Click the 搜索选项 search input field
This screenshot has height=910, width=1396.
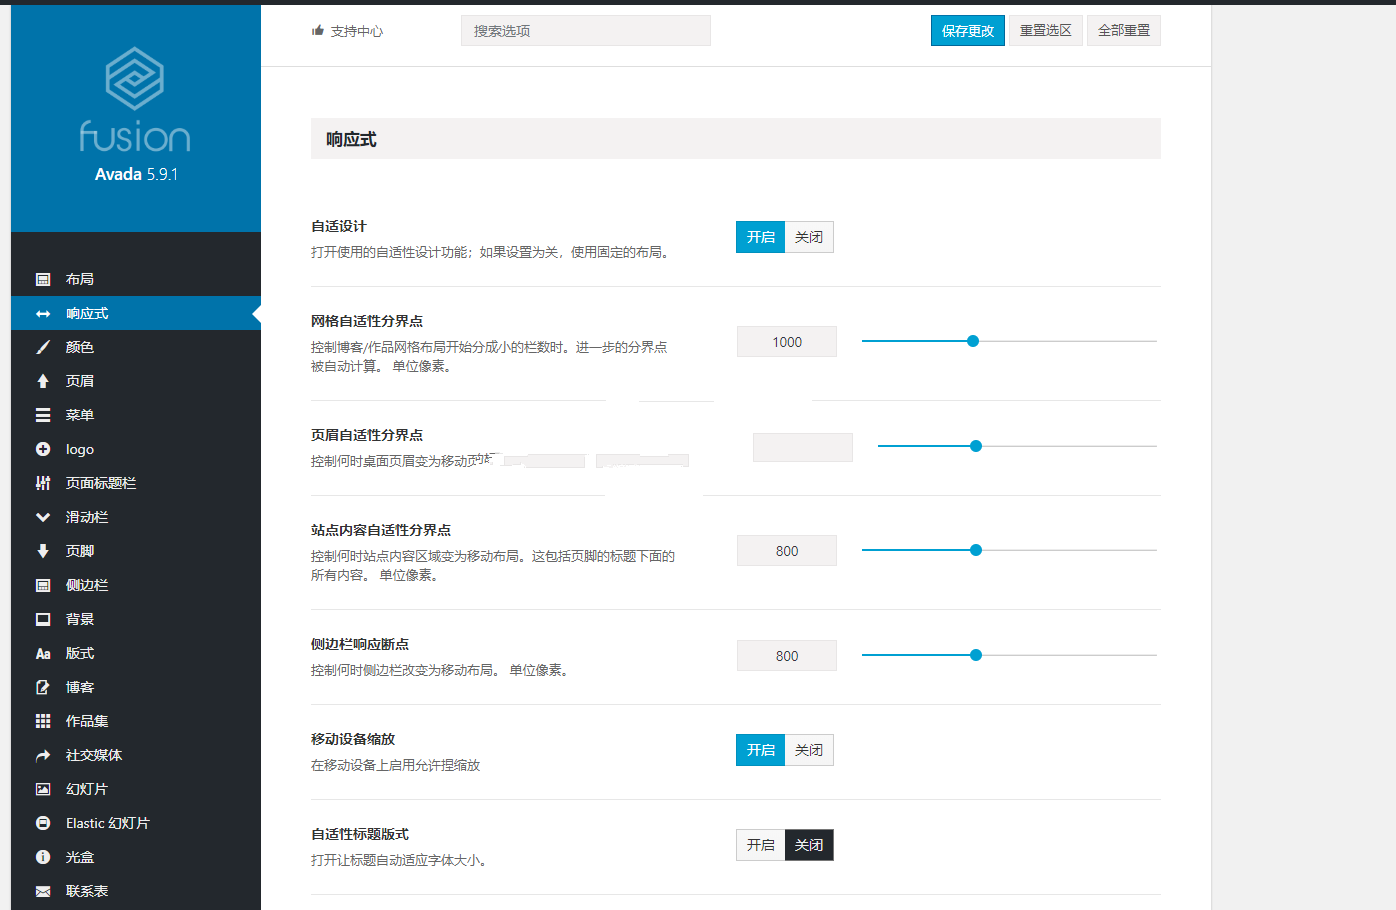point(585,30)
